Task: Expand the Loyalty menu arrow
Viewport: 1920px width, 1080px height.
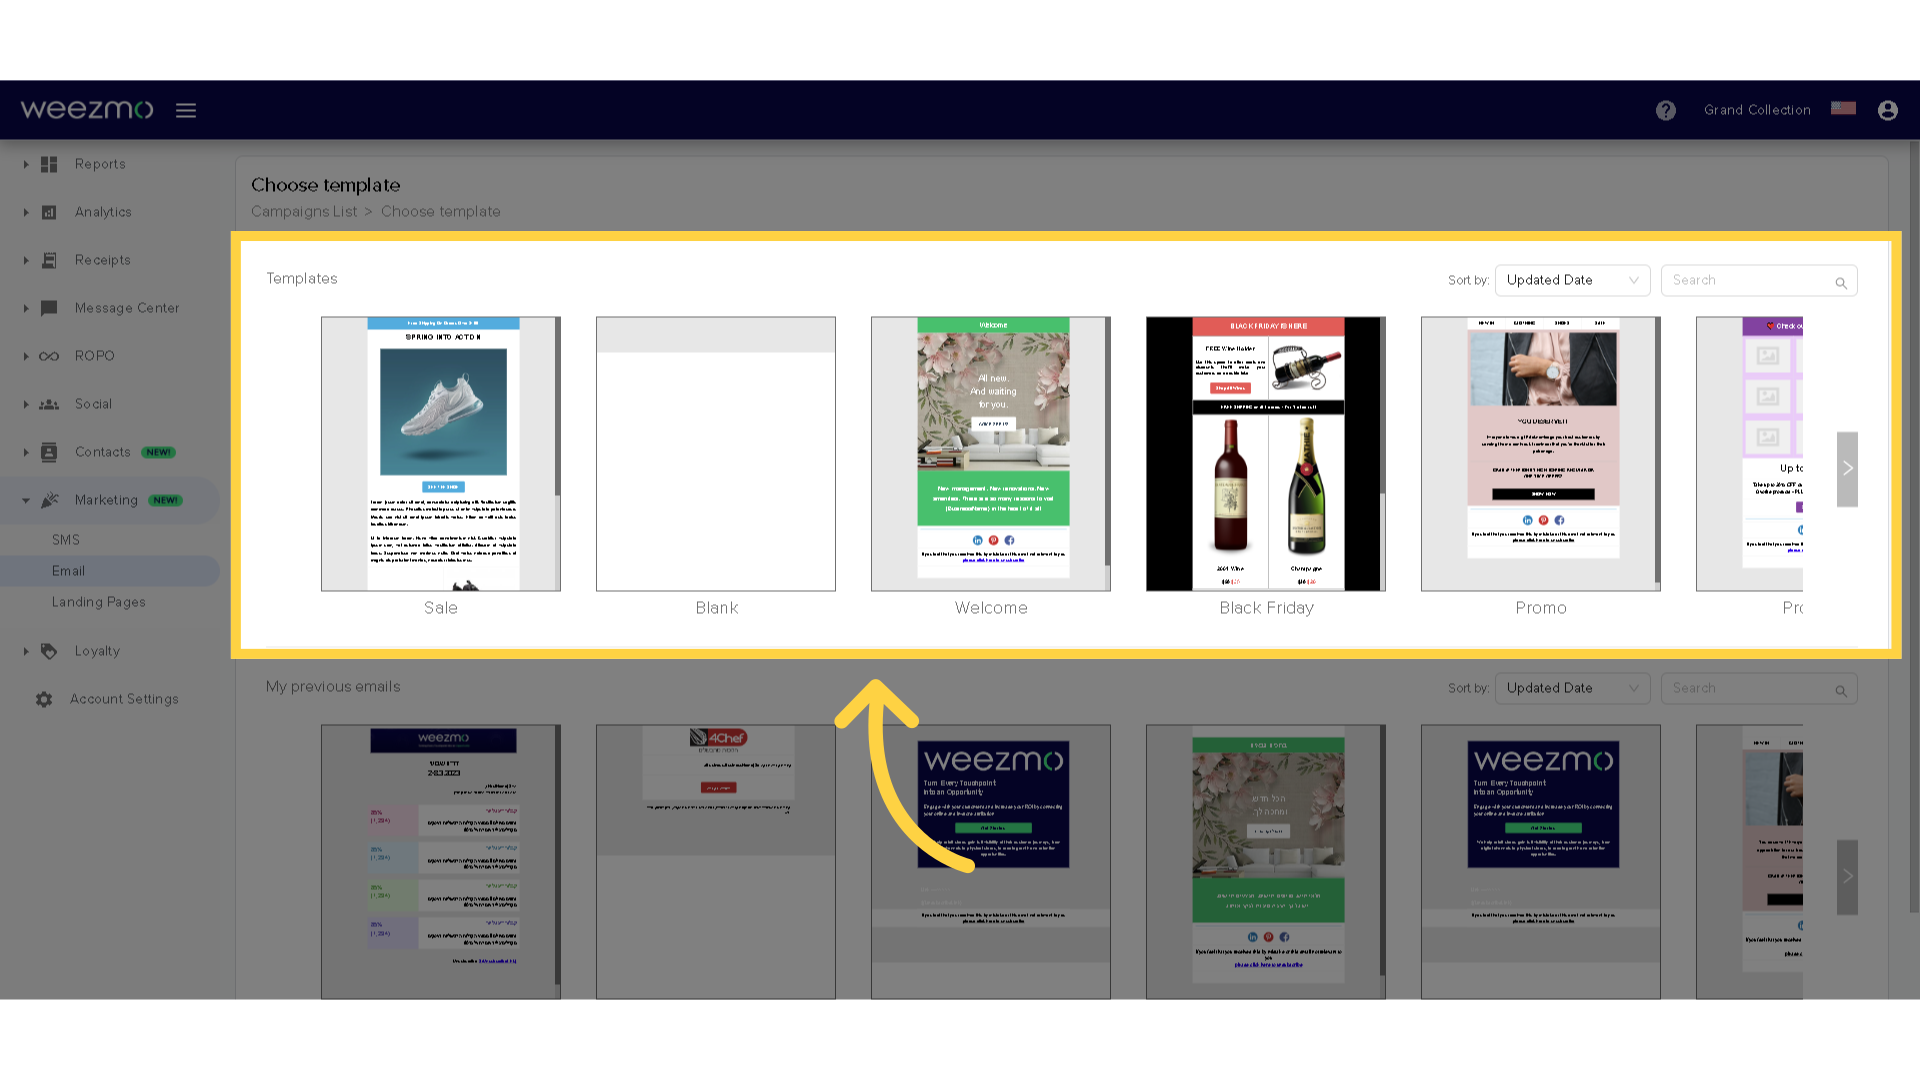Action: tap(26, 651)
